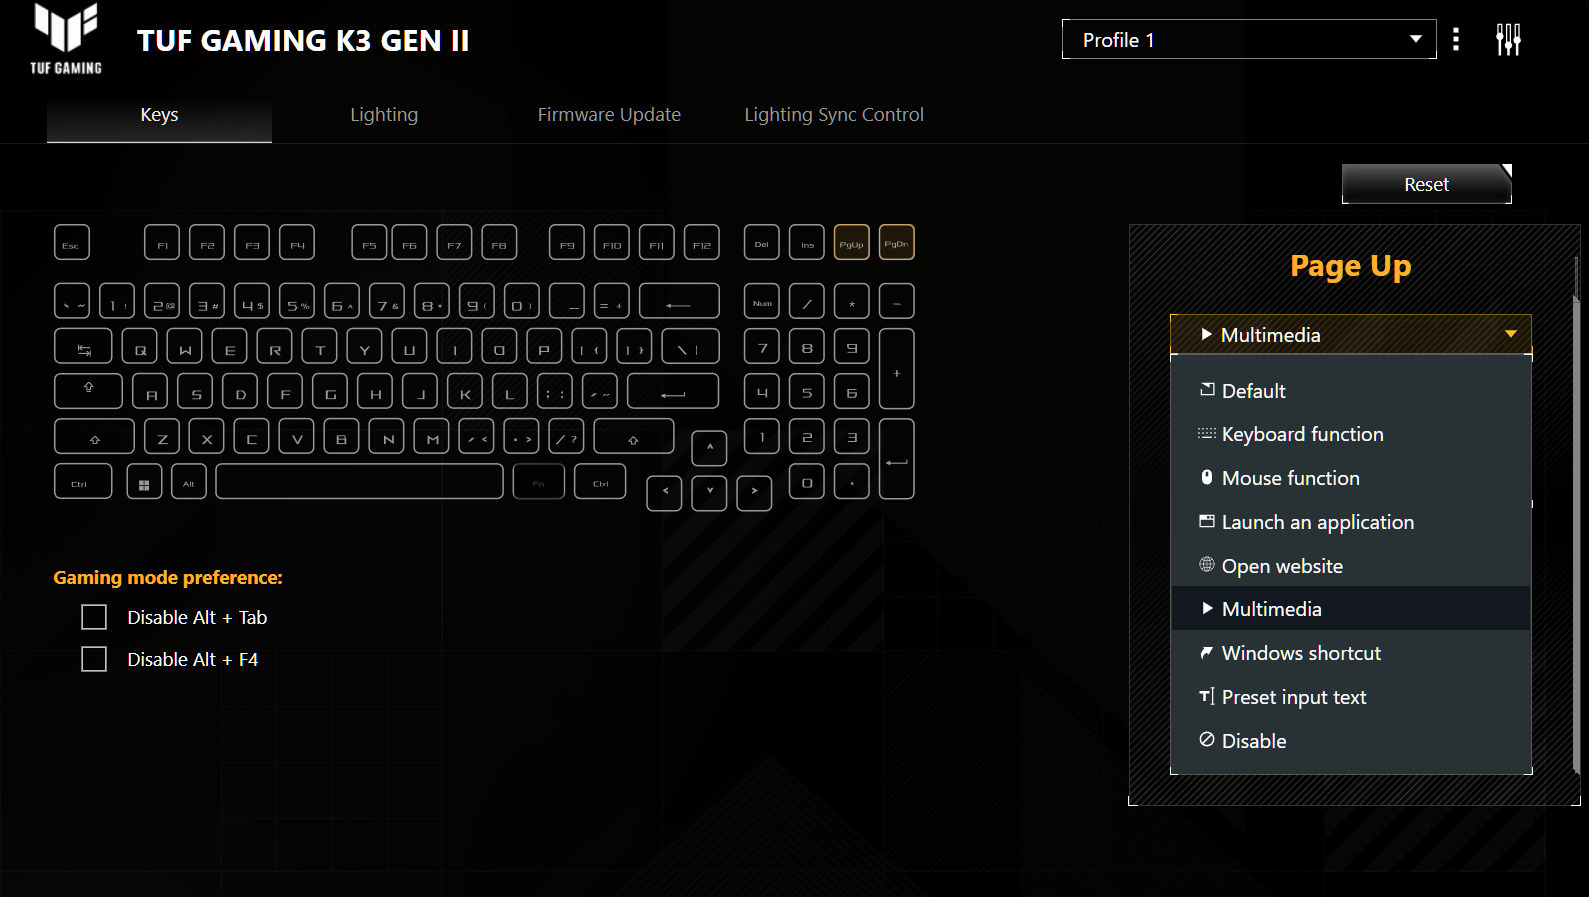Screen dimensions: 1589x897
Task: Select the Tab key on keyboard layout
Action: [84, 346]
